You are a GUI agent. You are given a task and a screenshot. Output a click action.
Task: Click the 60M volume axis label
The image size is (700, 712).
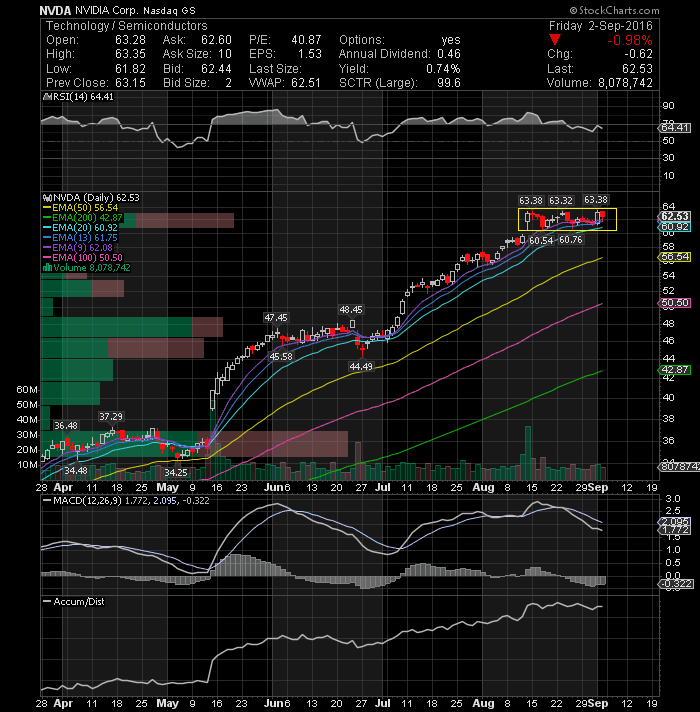pos(27,390)
